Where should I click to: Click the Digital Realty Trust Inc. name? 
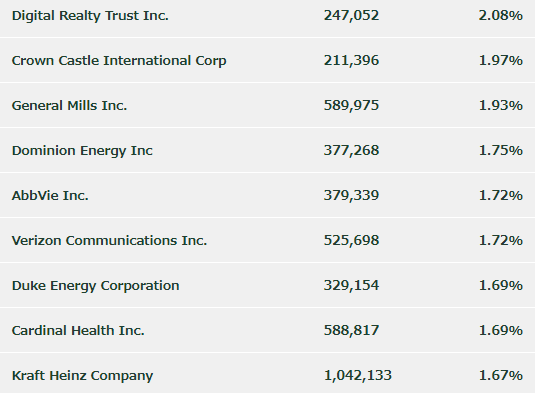point(90,16)
